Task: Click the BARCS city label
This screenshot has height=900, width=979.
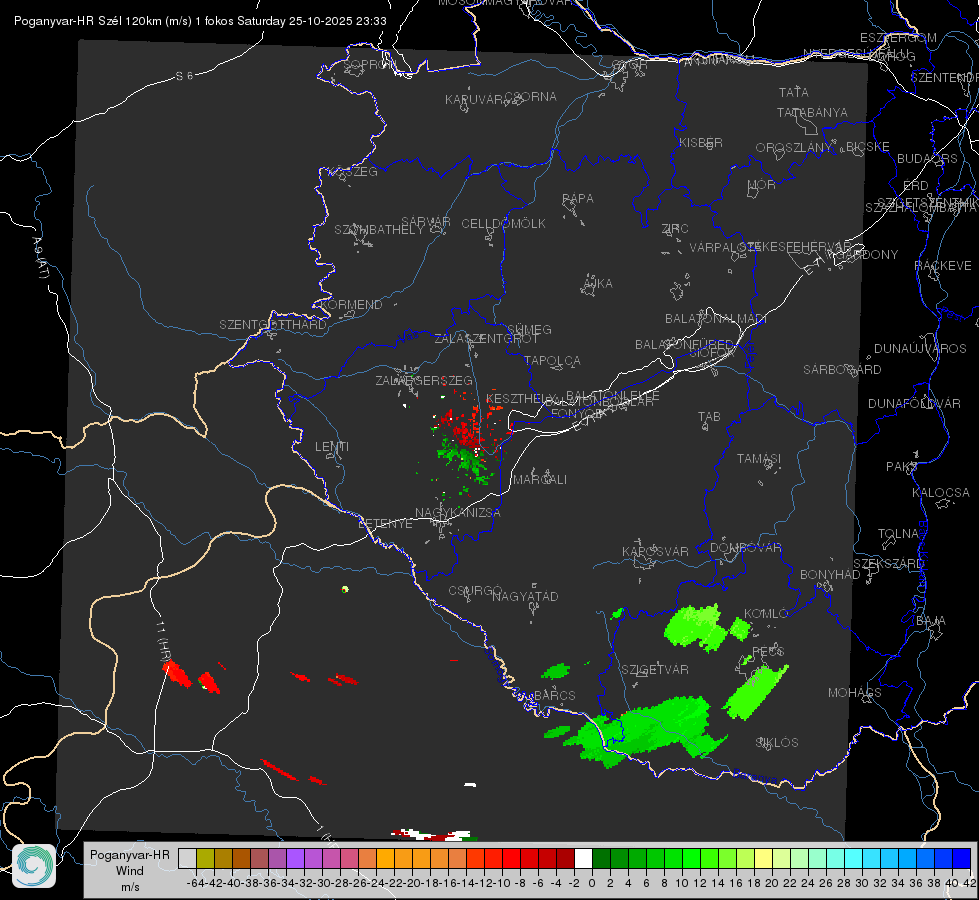Action: pos(555,695)
